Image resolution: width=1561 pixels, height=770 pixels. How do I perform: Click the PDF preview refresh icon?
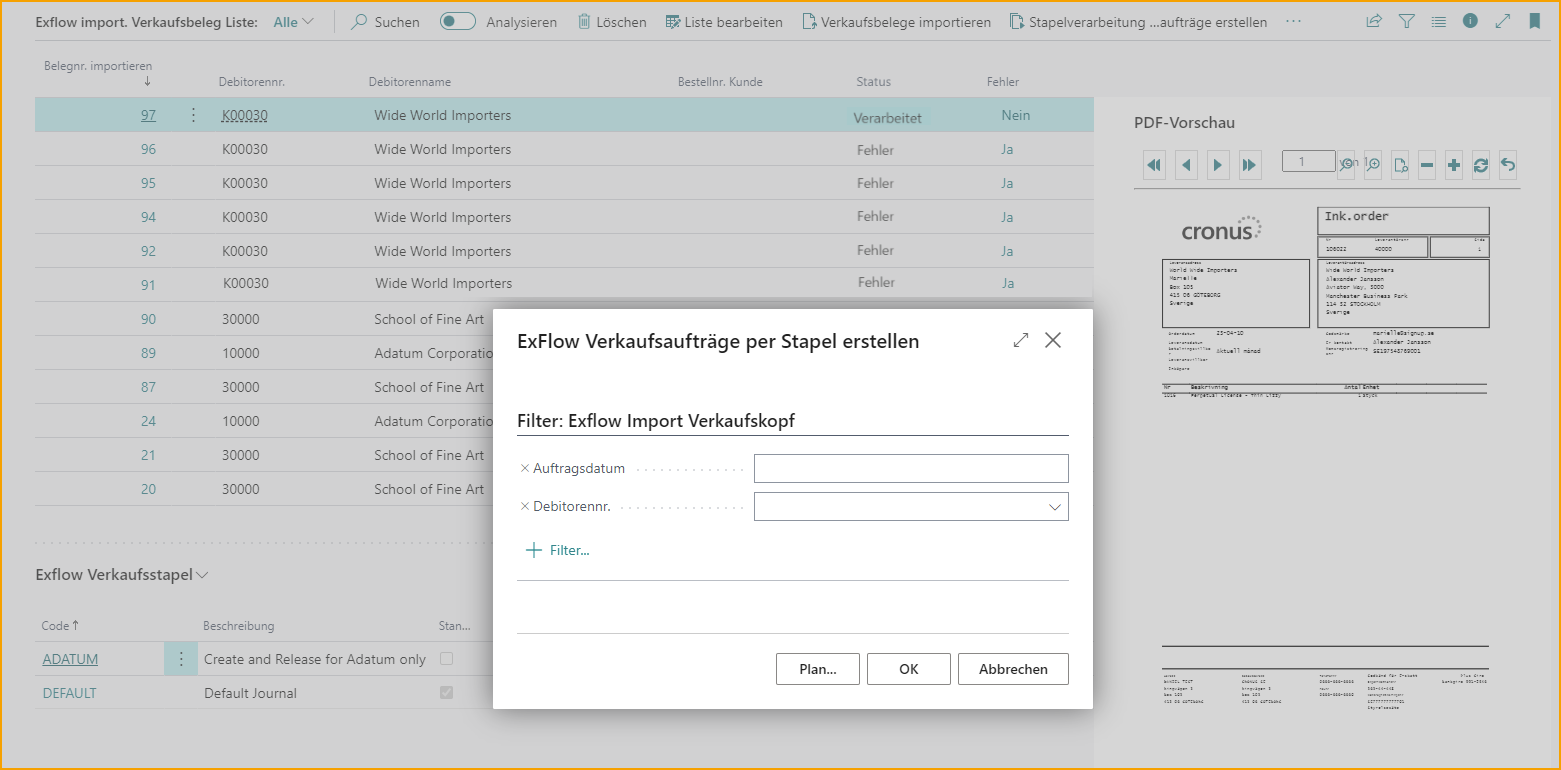[x=1481, y=165]
